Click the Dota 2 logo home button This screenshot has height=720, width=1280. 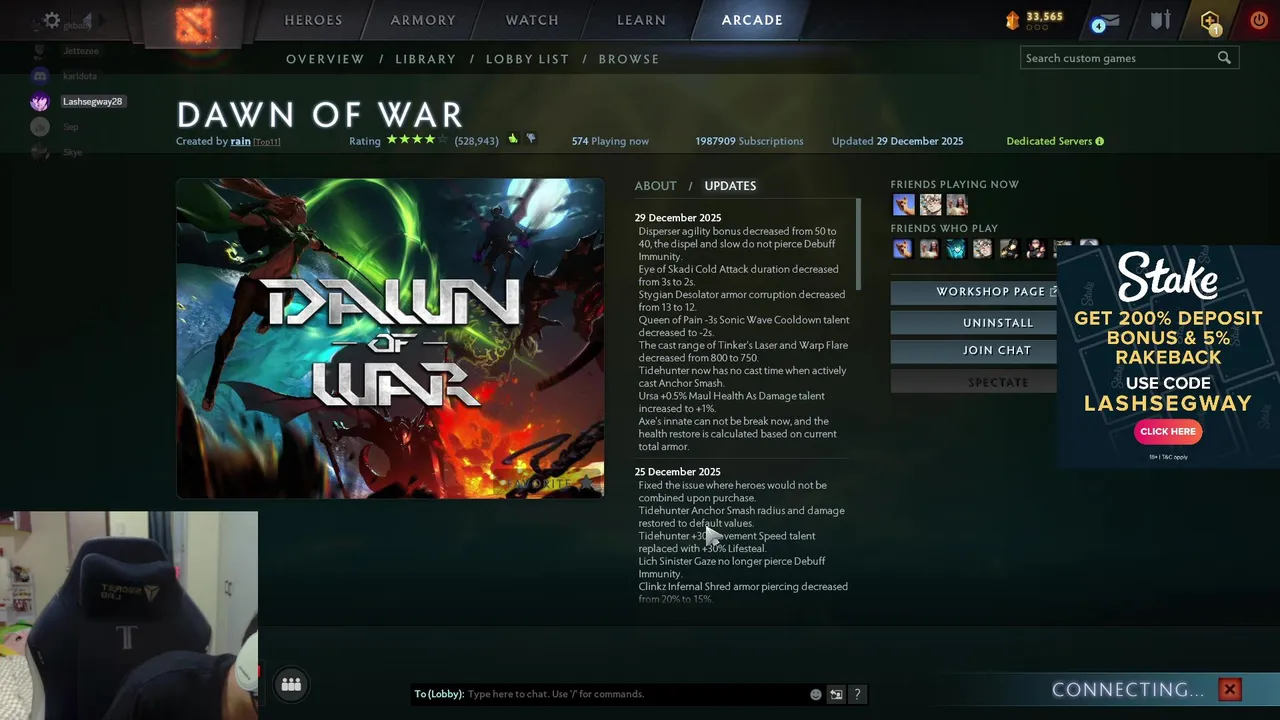point(193,23)
